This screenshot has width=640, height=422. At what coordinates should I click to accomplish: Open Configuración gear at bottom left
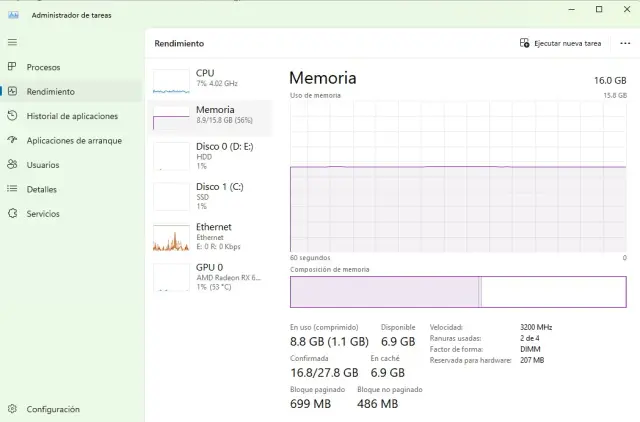(x=12, y=409)
